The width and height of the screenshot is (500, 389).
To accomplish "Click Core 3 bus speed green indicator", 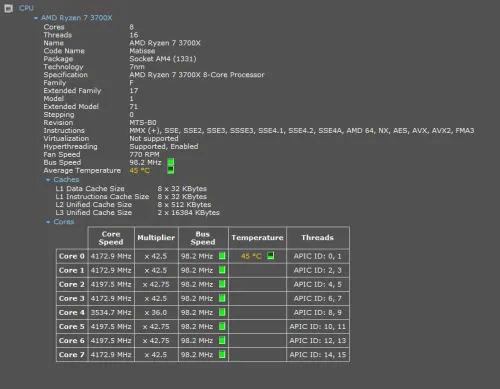I will click(x=222, y=298).
